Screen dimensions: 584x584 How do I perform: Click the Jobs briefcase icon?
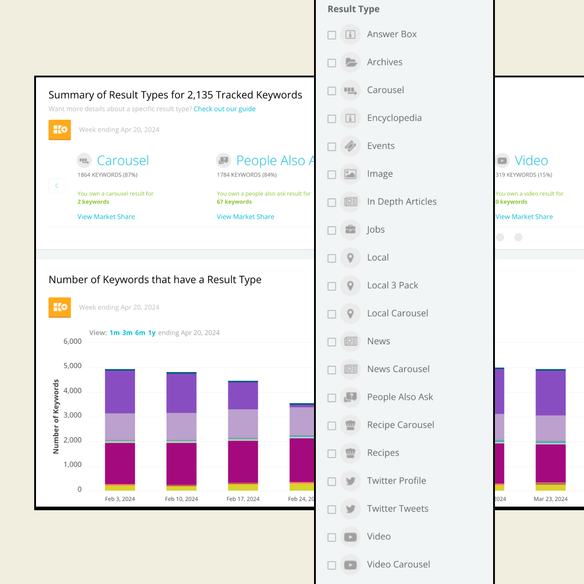tap(350, 230)
